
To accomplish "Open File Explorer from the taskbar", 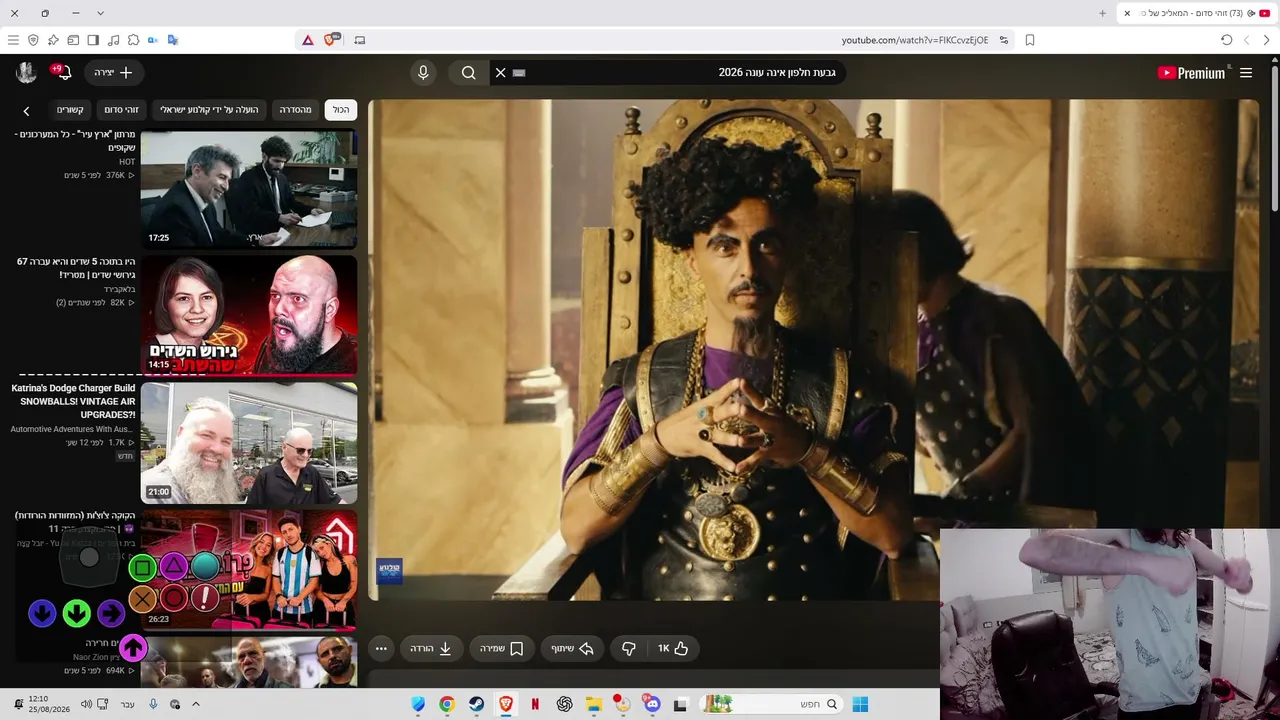I will 593,704.
